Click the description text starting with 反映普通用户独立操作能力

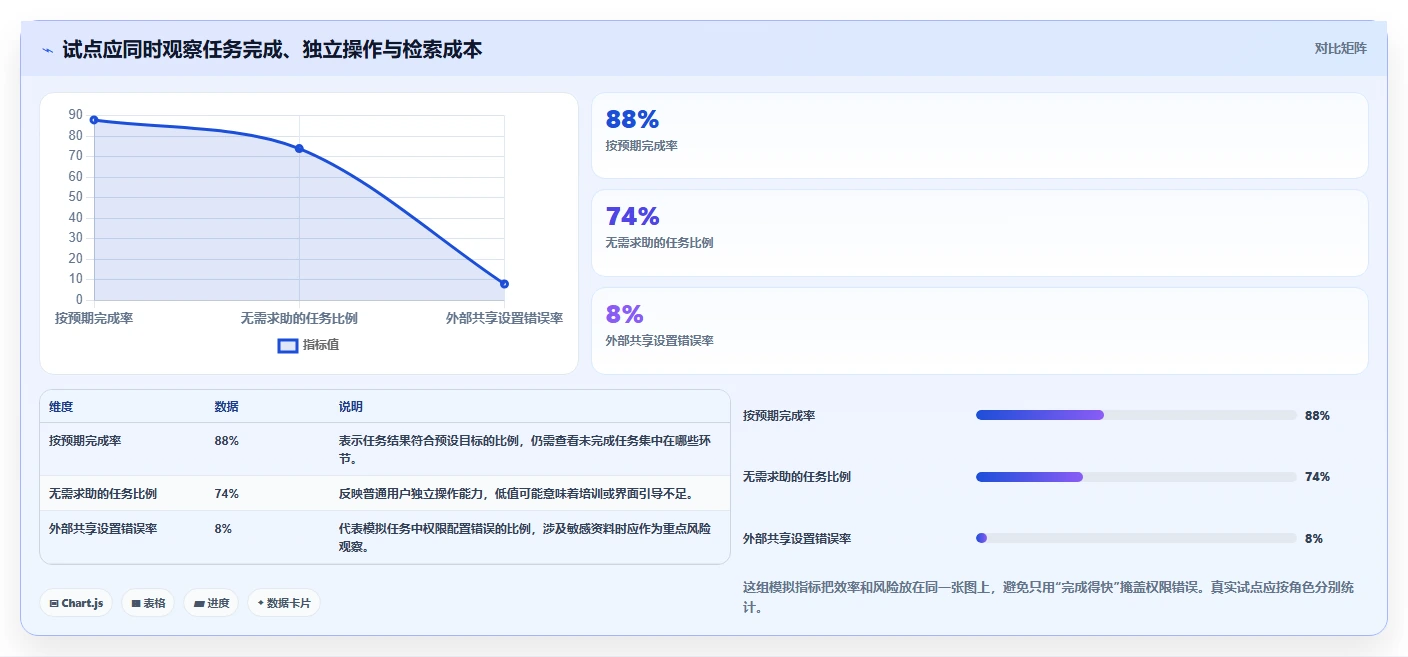click(516, 494)
